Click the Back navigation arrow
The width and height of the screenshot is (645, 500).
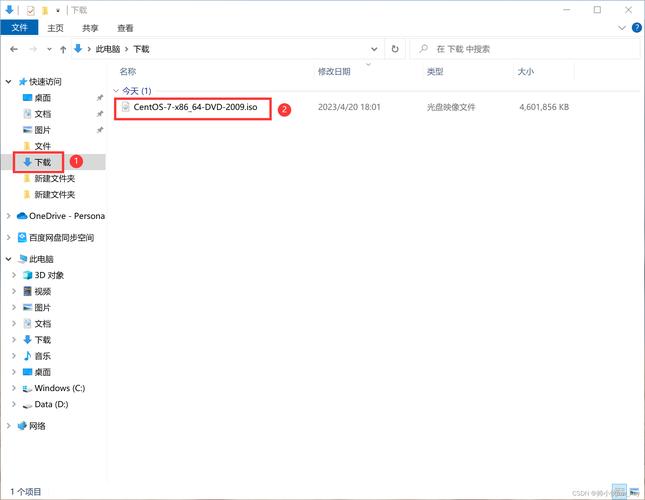pyautogui.click(x=14, y=49)
